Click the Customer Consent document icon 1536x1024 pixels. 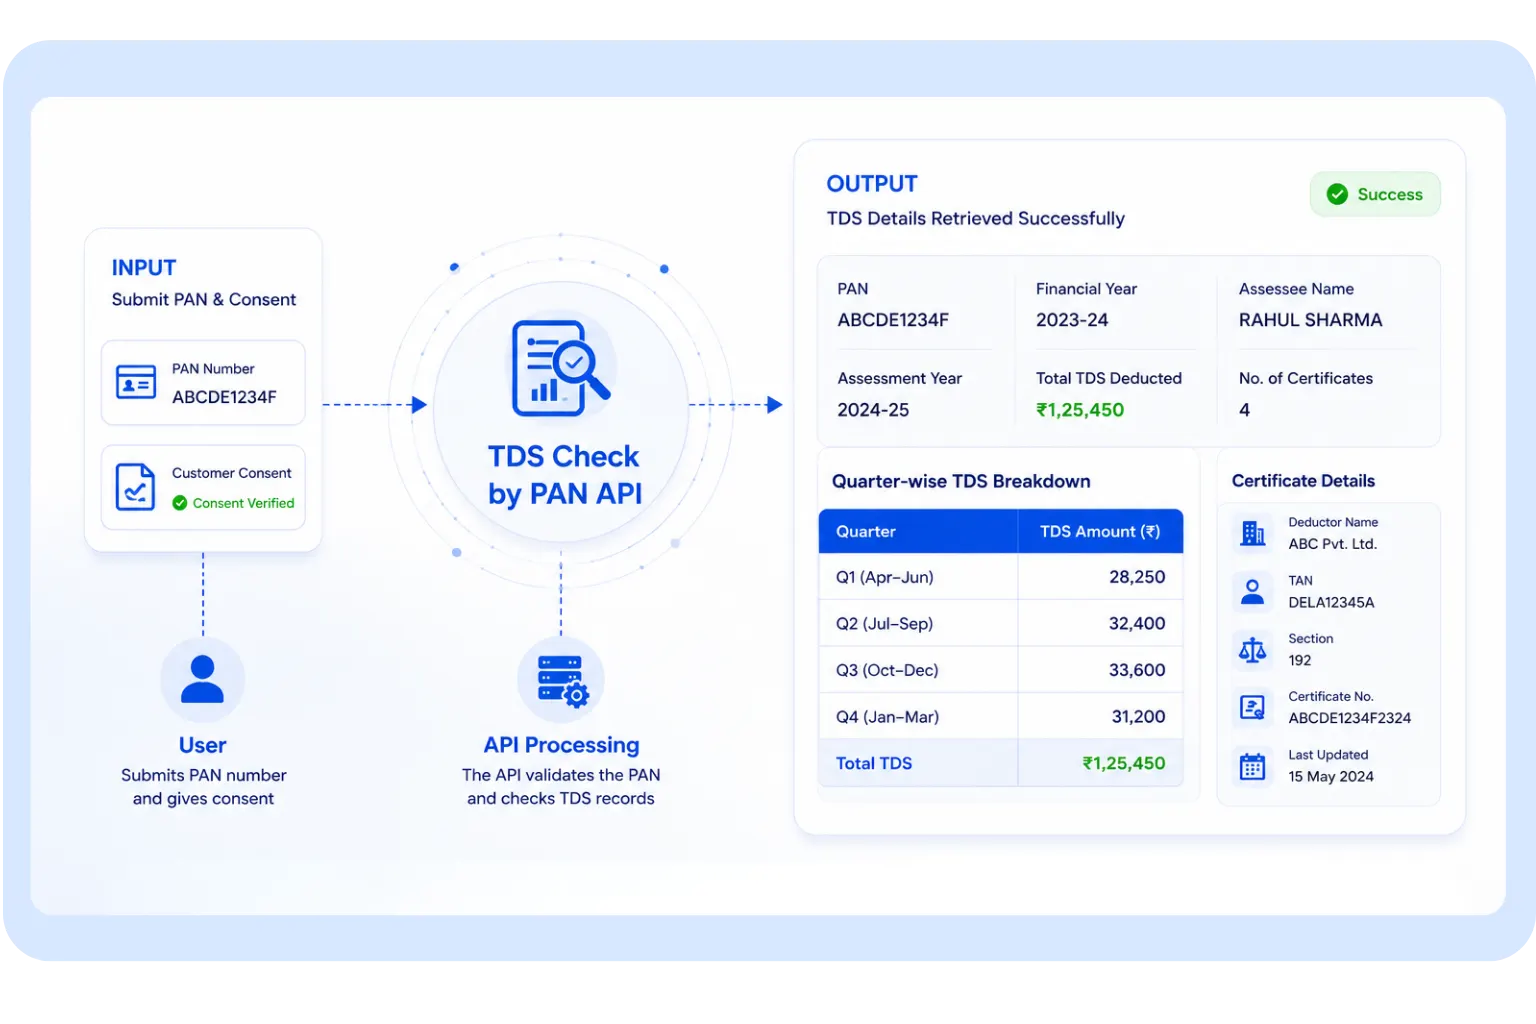135,487
